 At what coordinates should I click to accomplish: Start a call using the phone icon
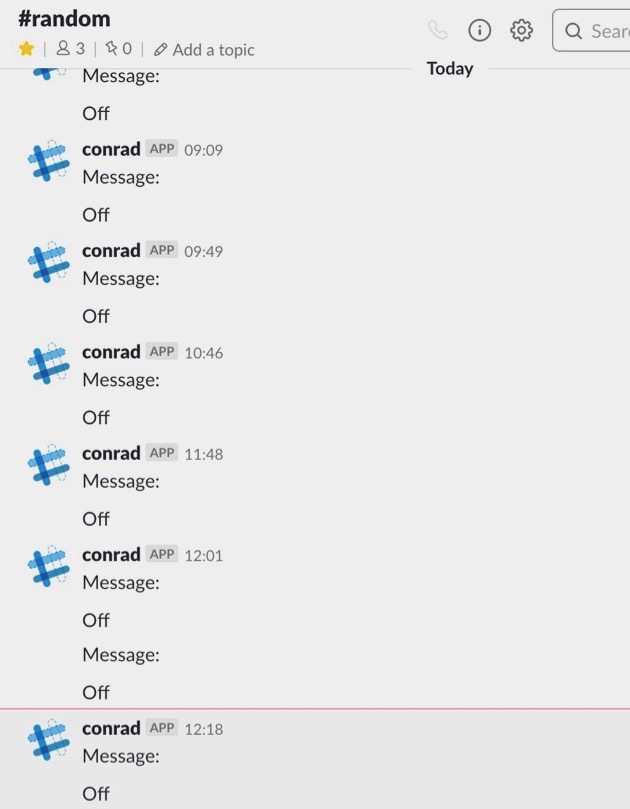(x=438, y=30)
